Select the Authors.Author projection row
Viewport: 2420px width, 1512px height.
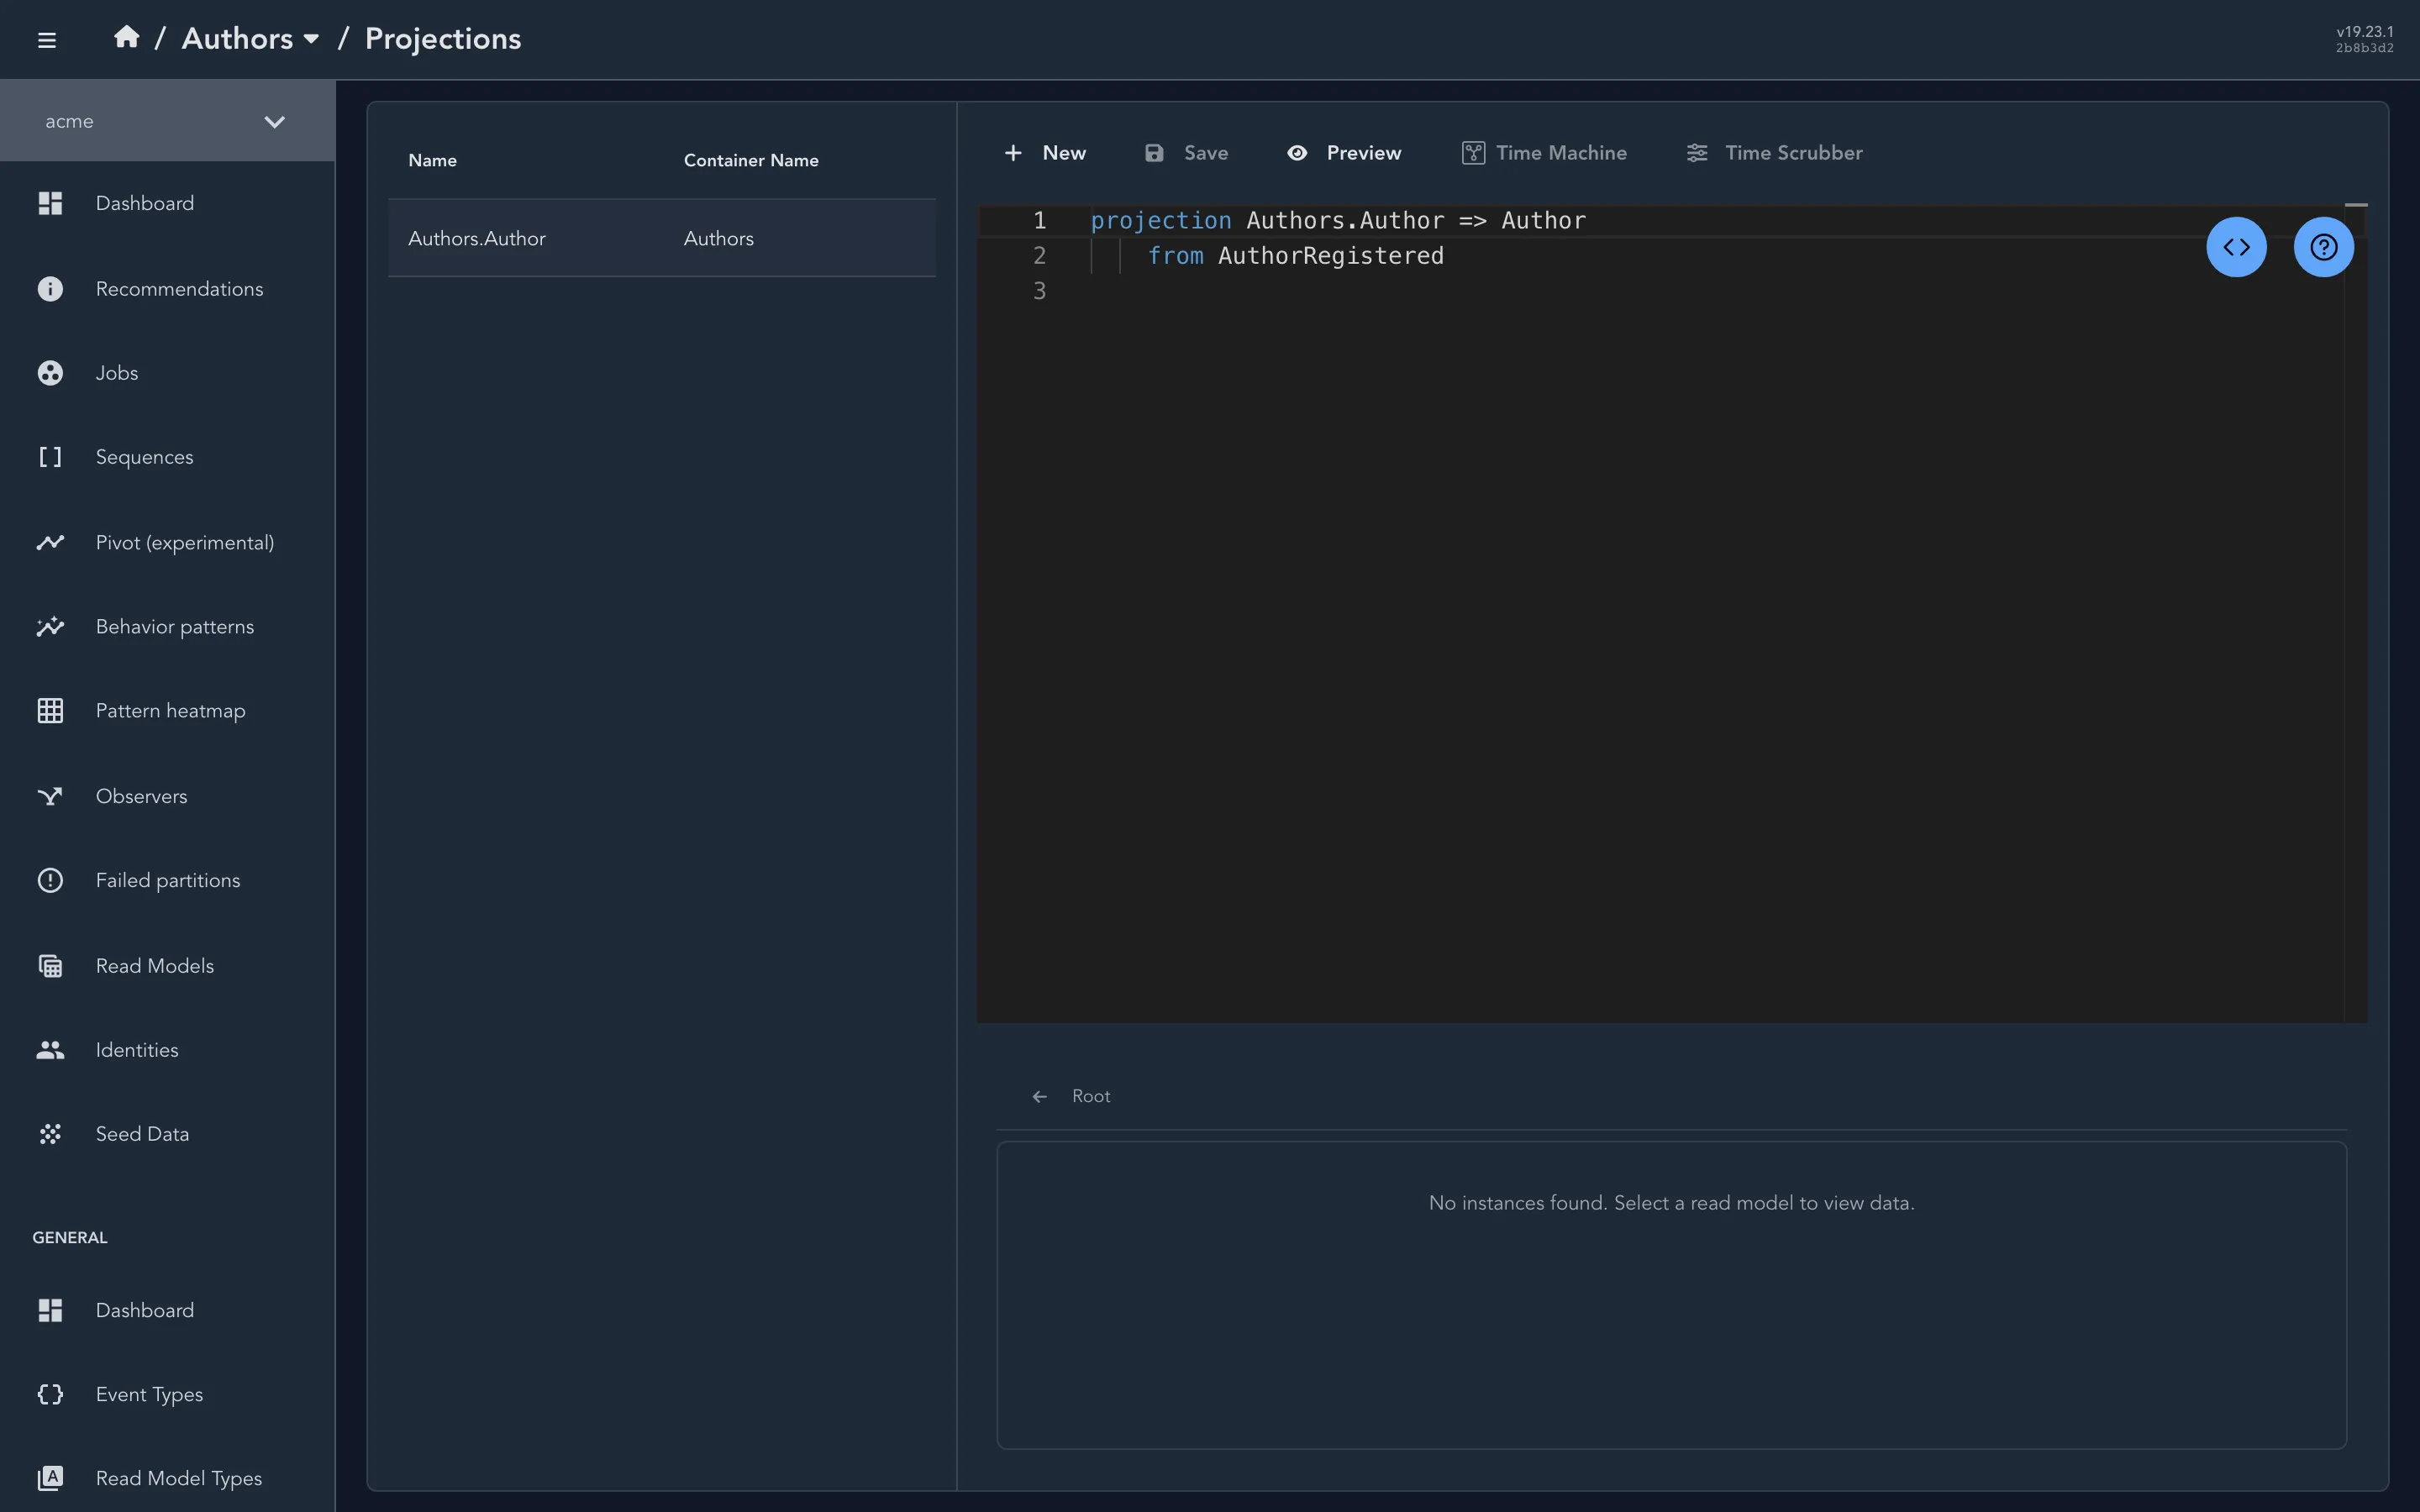[662, 238]
